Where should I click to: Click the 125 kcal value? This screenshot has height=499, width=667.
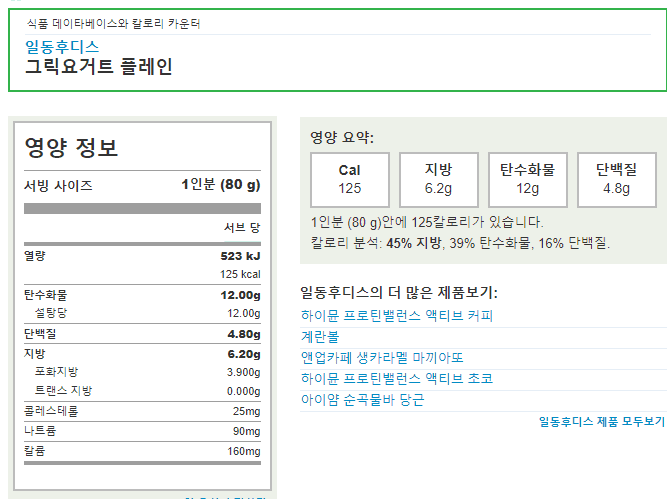pos(240,274)
